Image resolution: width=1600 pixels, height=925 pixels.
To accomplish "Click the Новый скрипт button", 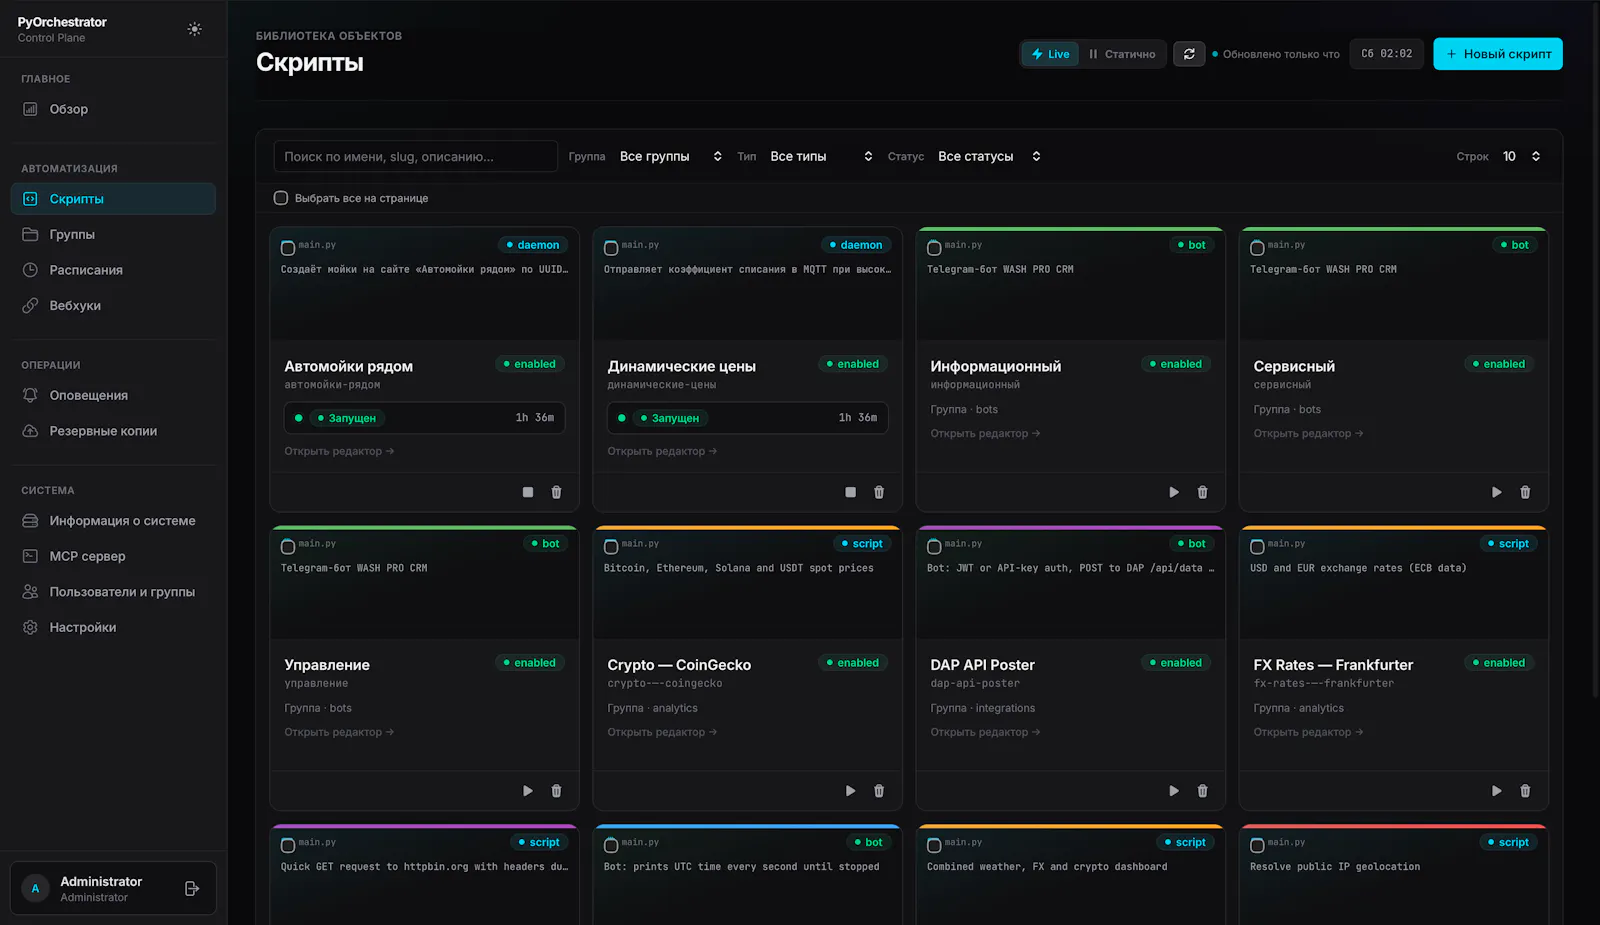I will pos(1498,54).
